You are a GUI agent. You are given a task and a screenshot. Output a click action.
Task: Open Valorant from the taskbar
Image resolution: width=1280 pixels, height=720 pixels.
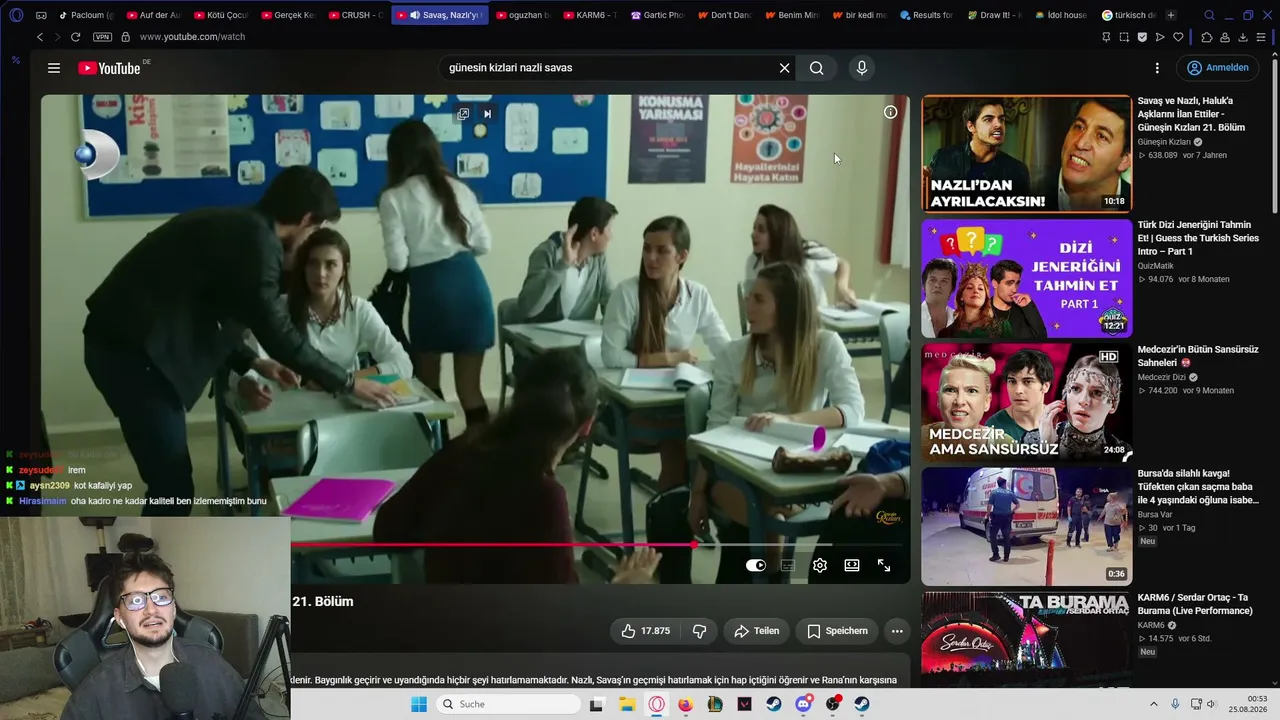(744, 704)
